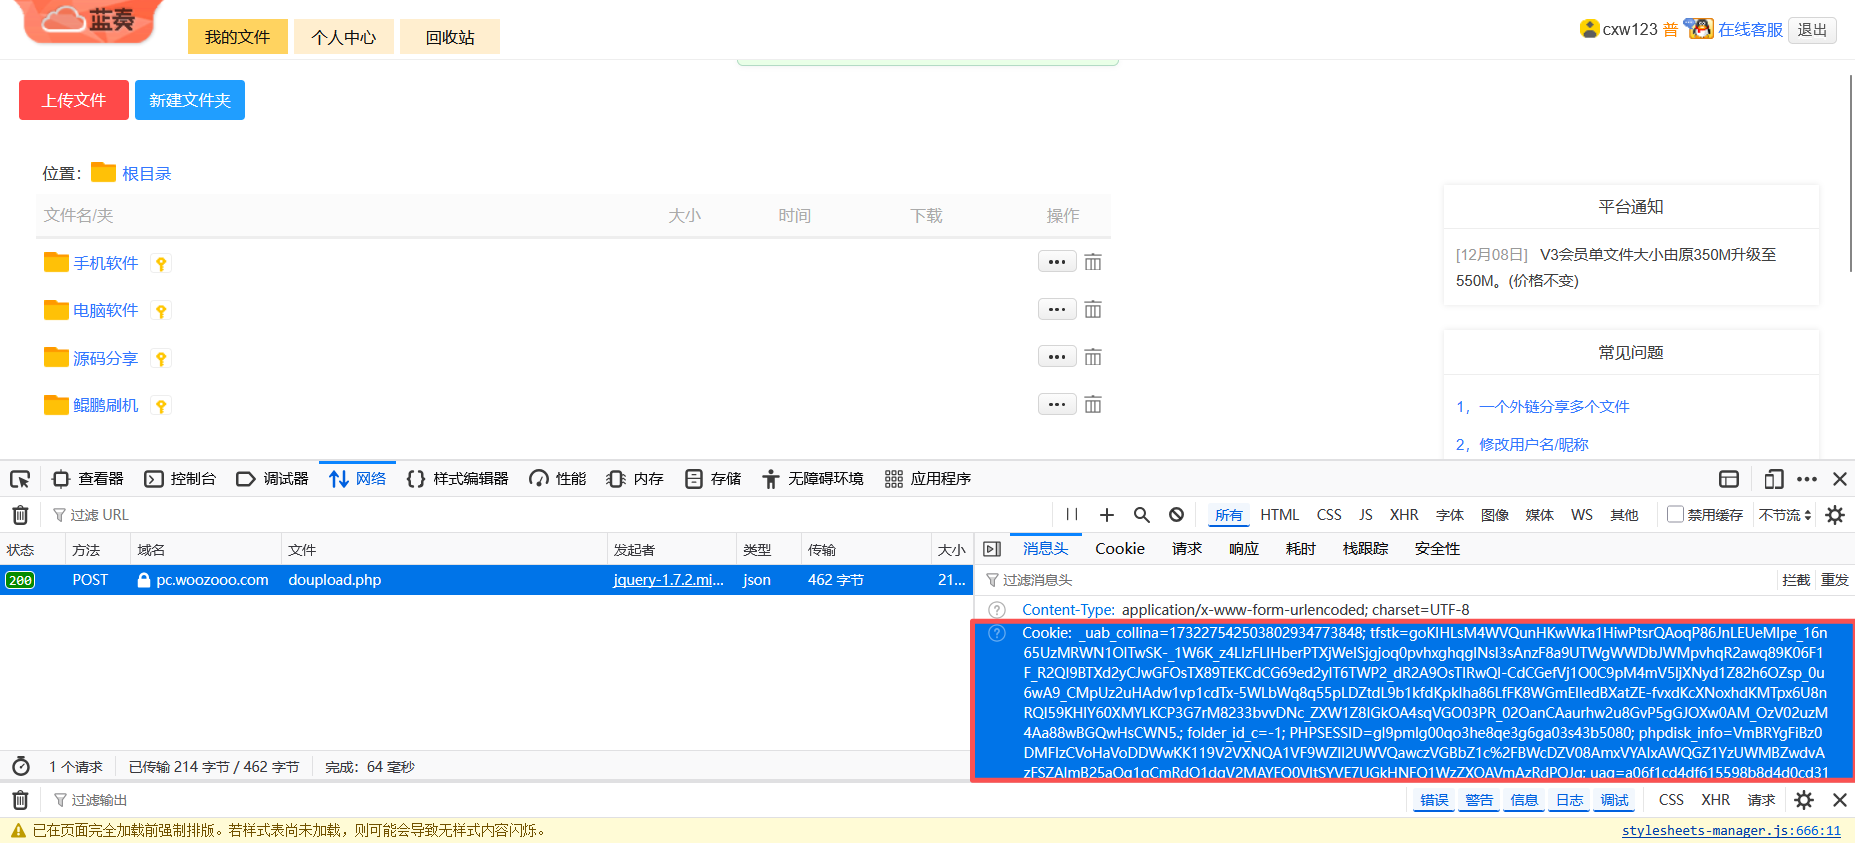
Task: Open the 源码分享 folder link
Action: 105,358
